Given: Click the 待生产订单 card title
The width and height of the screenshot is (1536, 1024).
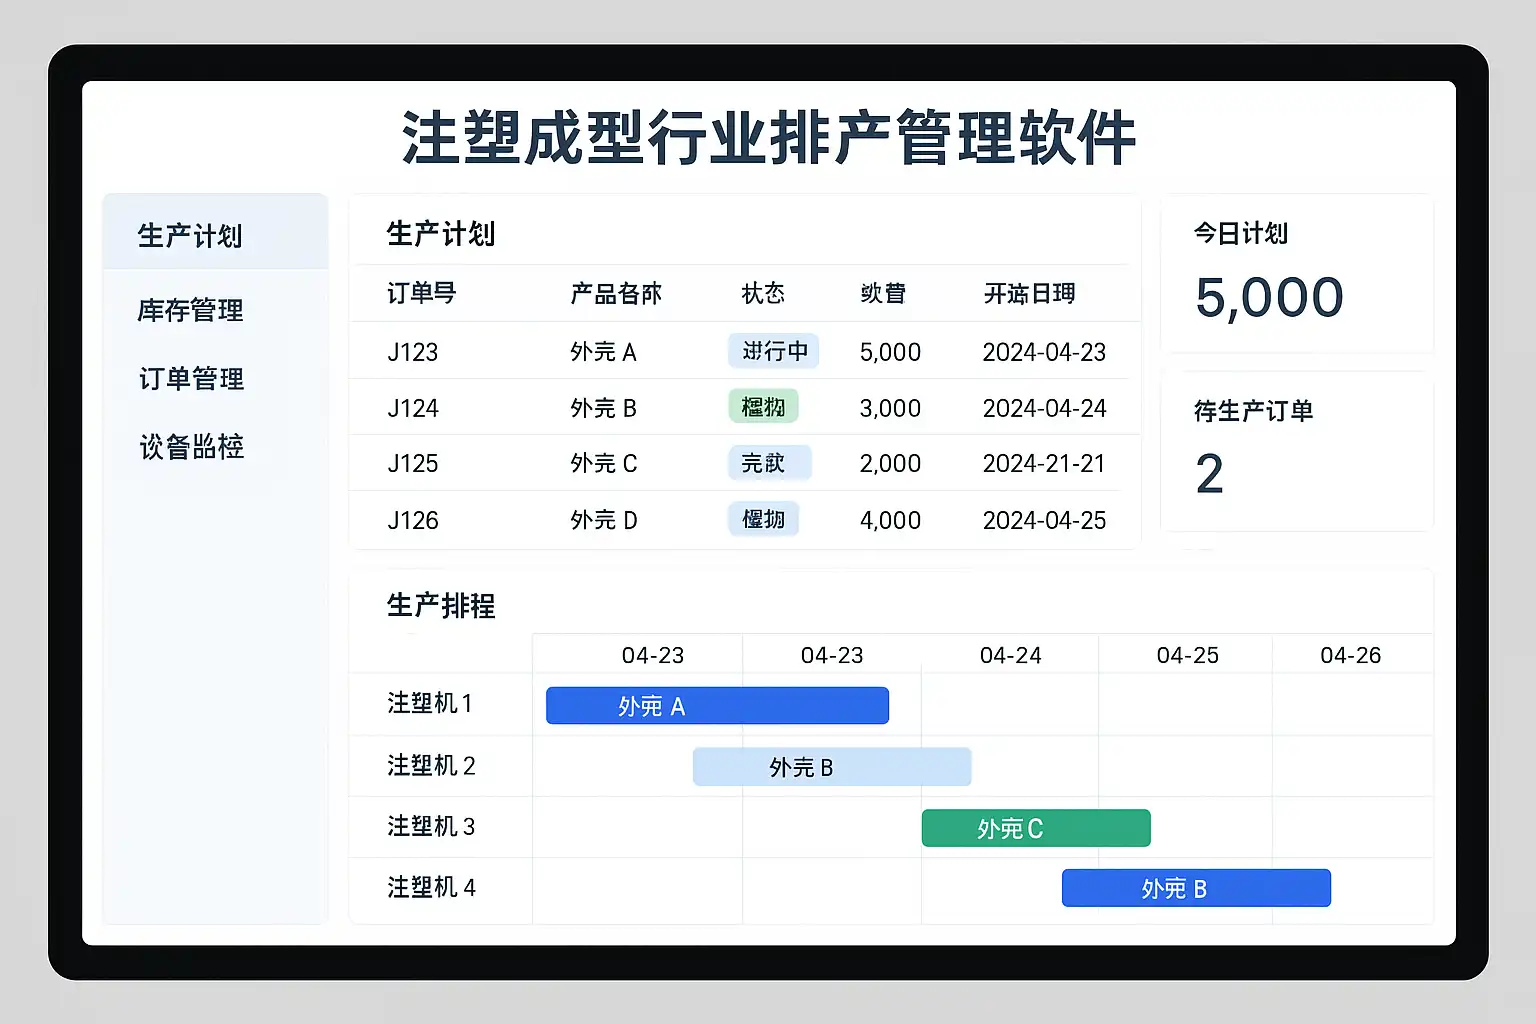Looking at the screenshot, I should (1253, 411).
